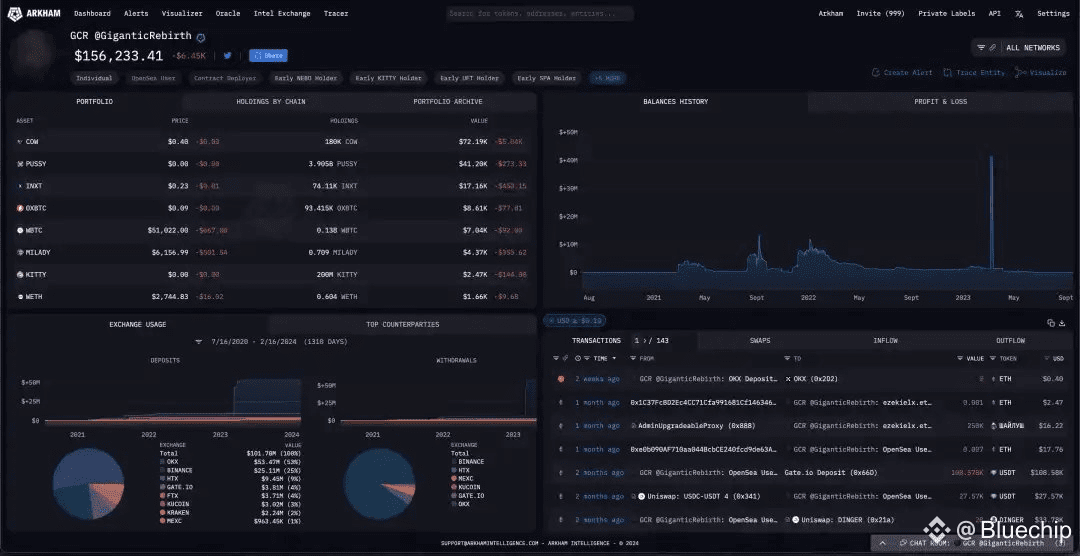The image size is (1080, 556).
Task: Open Private Labels link
Action: pyautogui.click(x=946, y=13)
